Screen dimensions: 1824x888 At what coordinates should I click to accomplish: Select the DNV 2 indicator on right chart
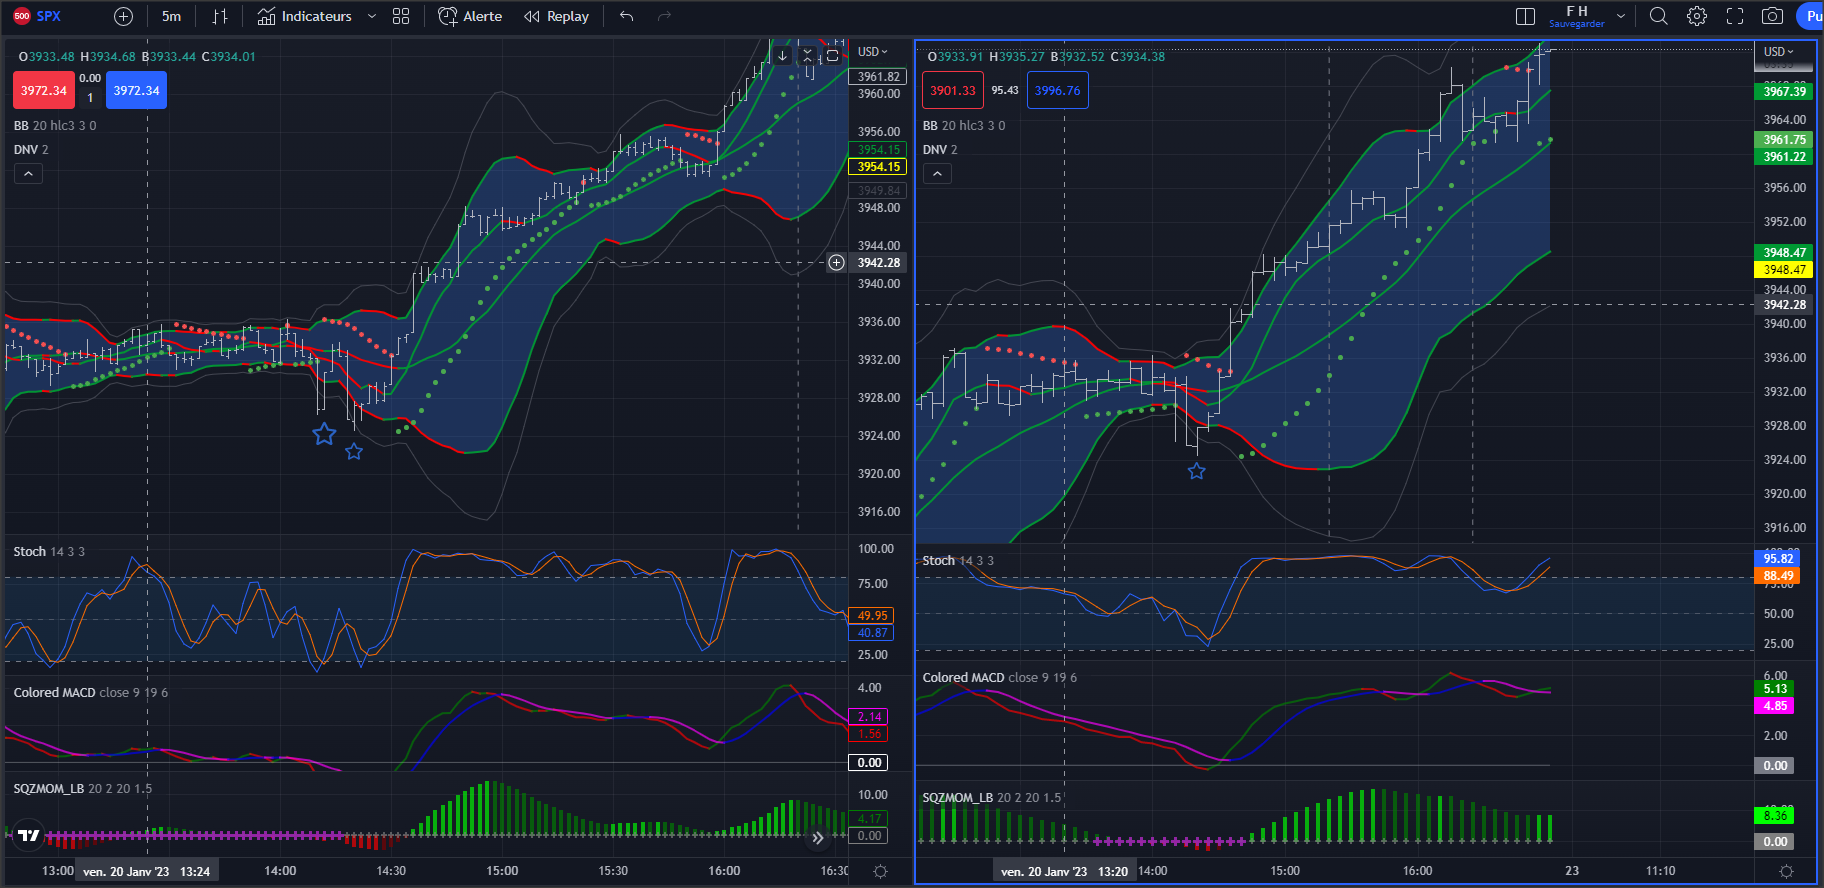click(x=940, y=150)
